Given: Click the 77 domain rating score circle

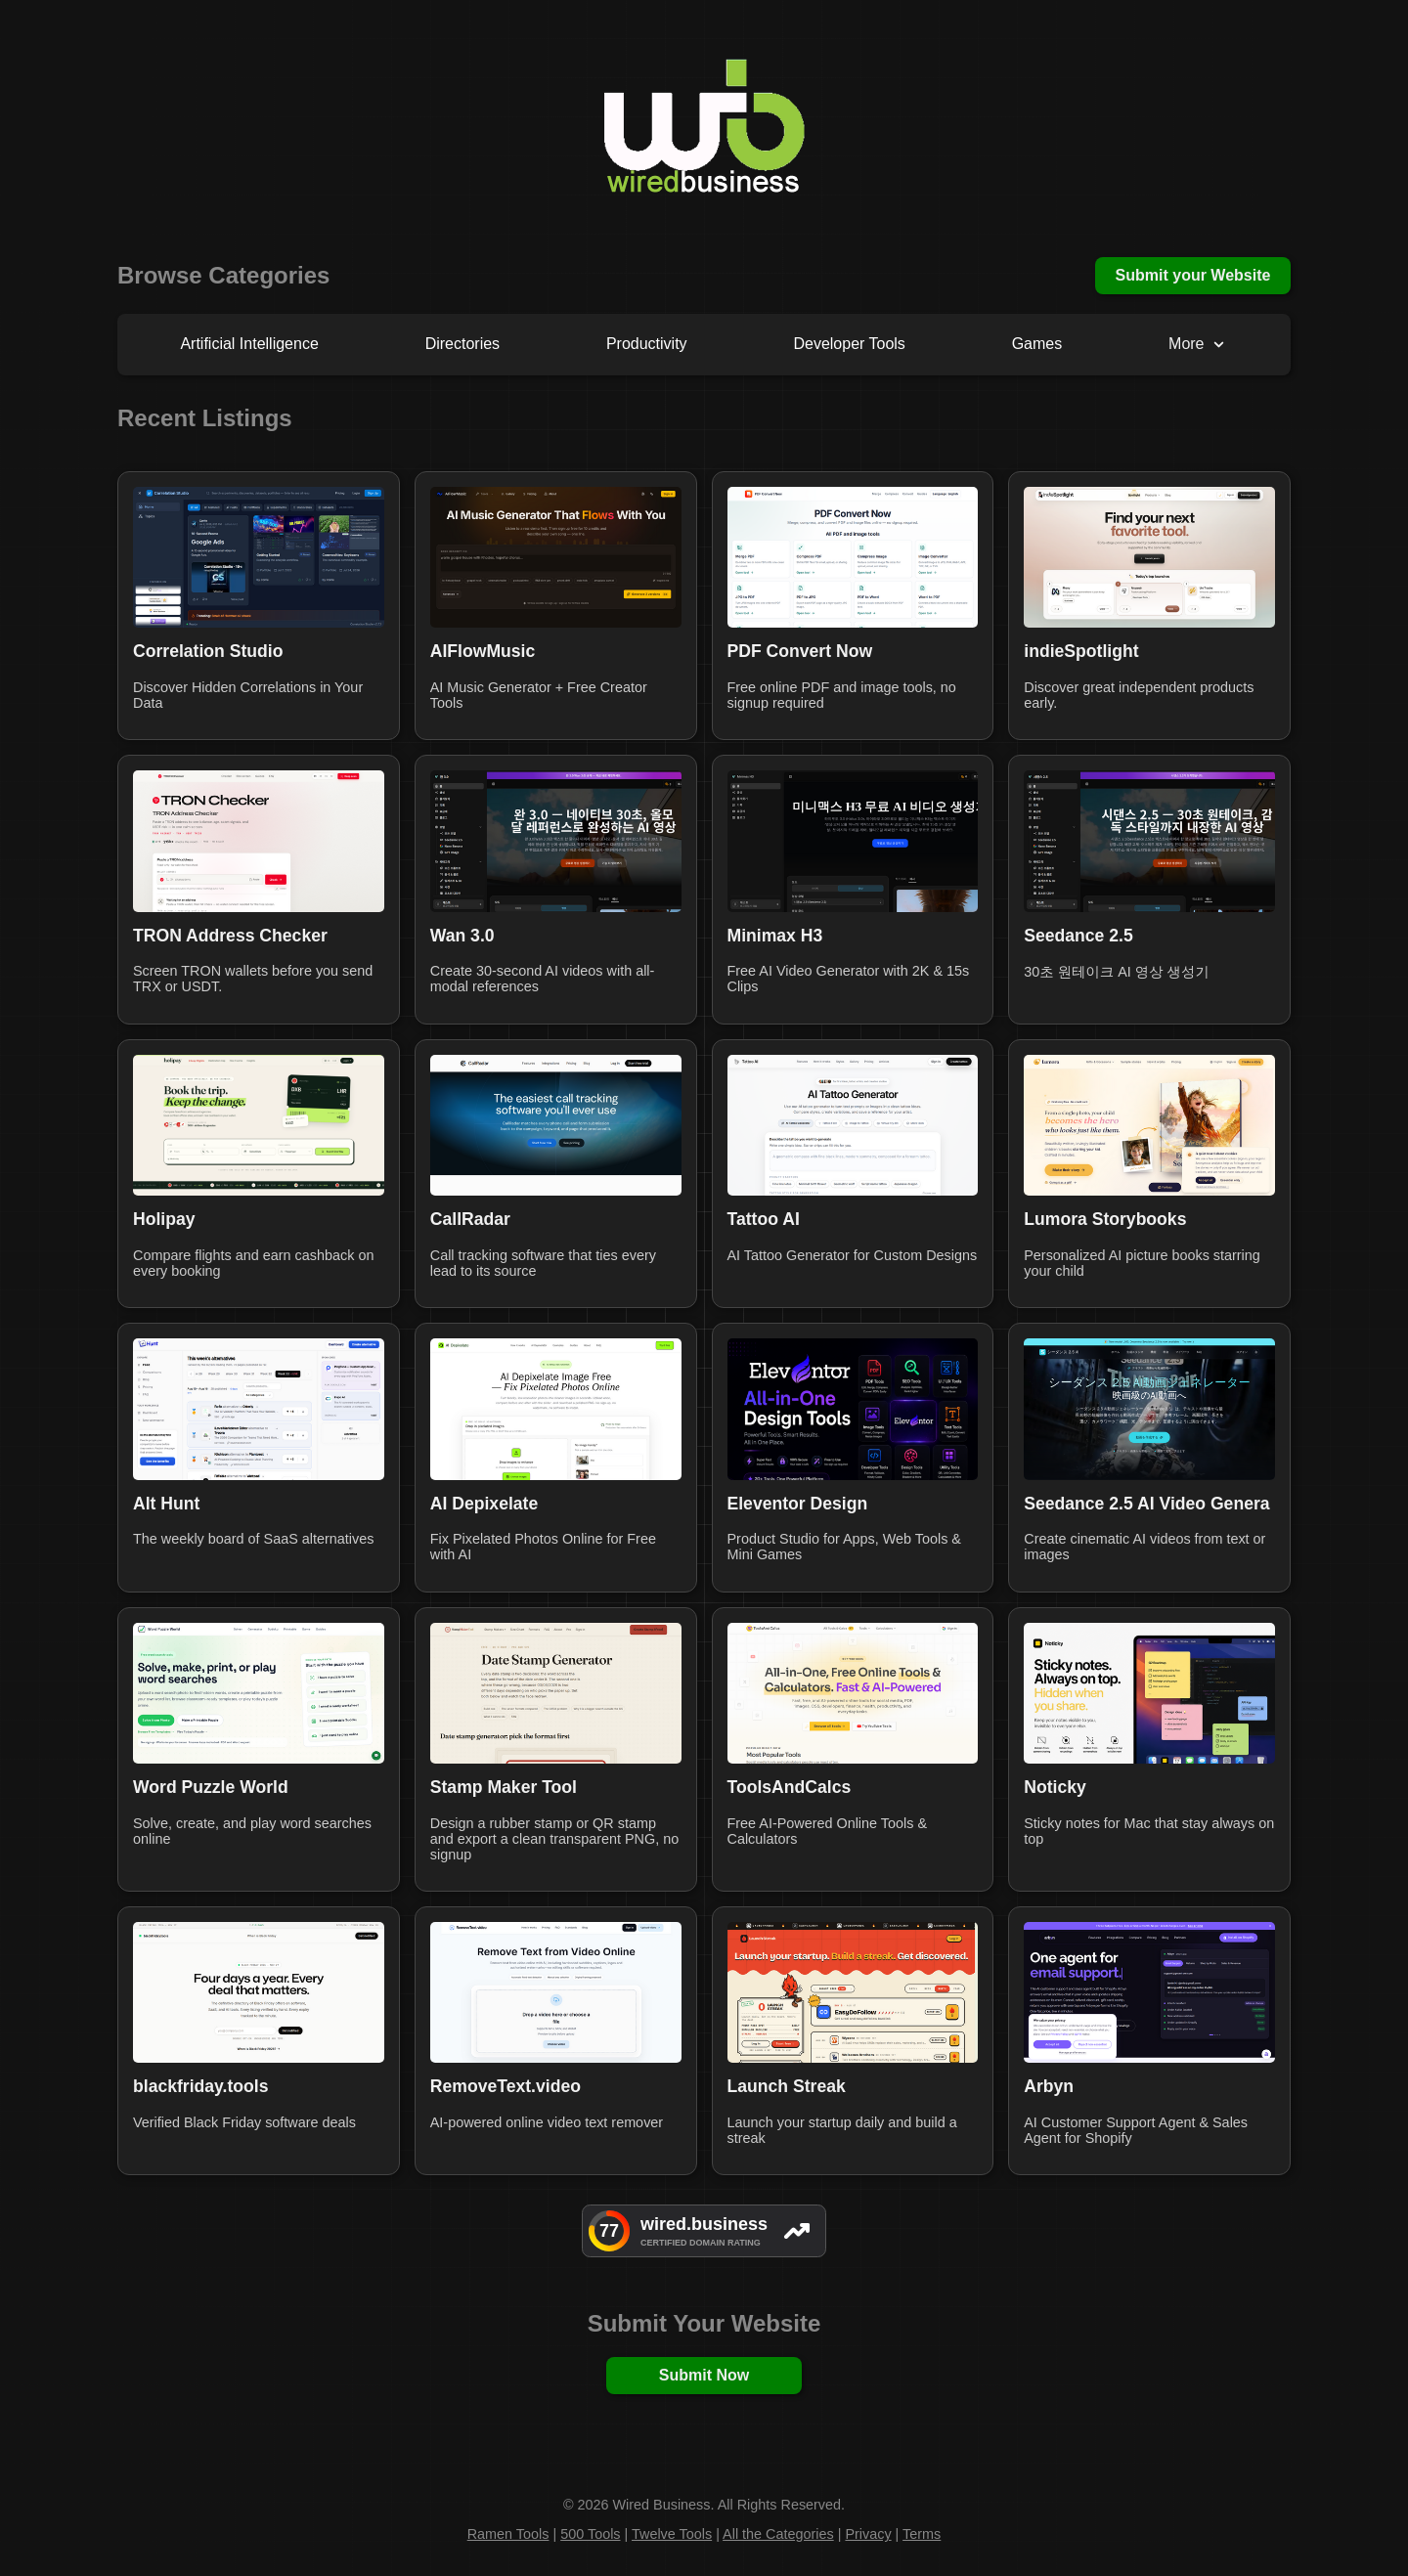Looking at the screenshot, I should [609, 2231].
